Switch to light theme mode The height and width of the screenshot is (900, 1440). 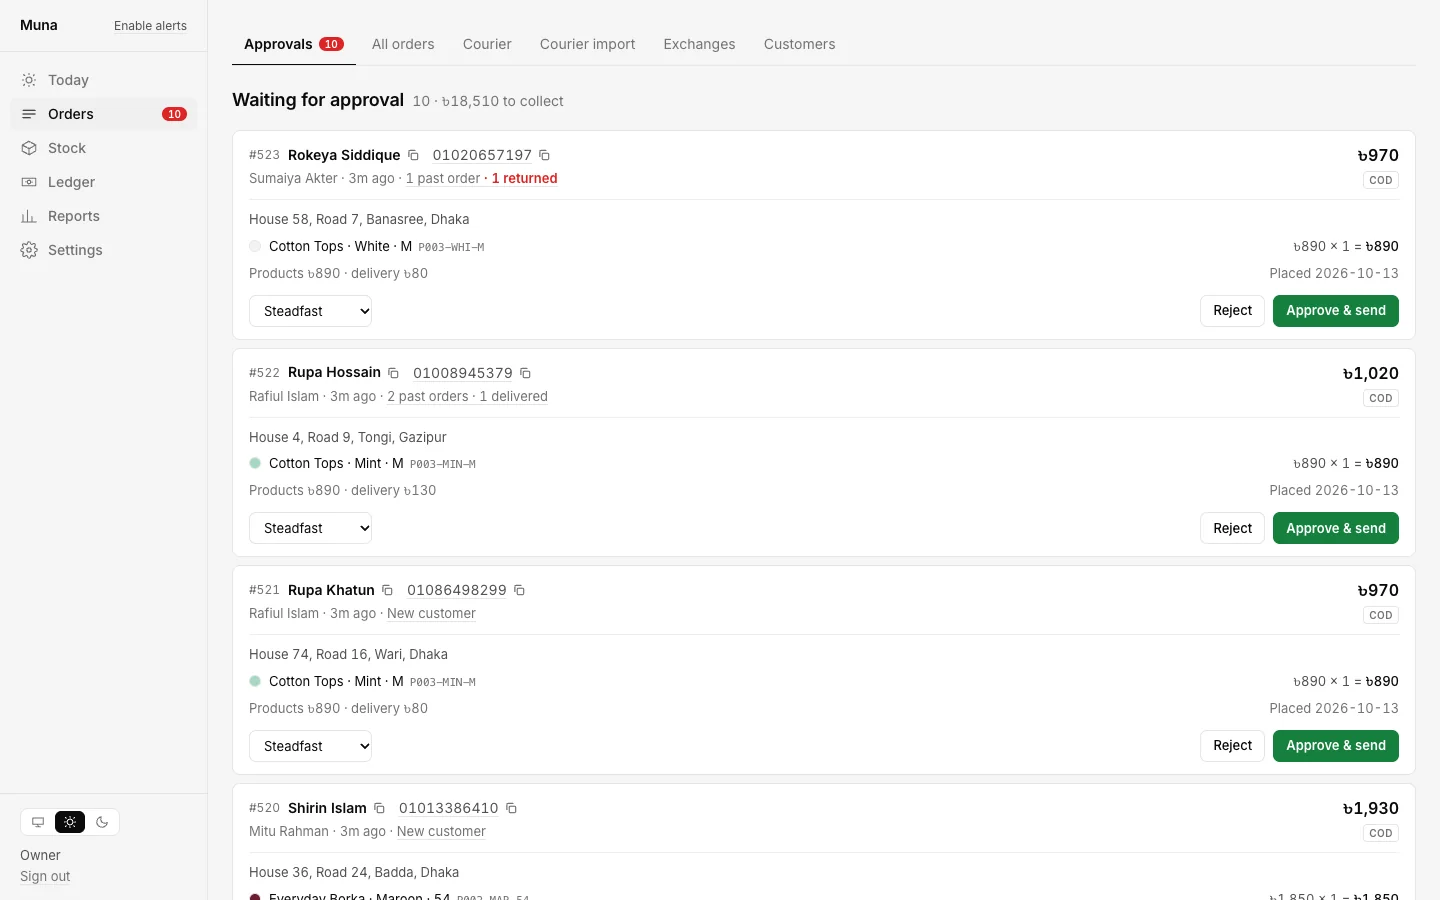(x=70, y=822)
